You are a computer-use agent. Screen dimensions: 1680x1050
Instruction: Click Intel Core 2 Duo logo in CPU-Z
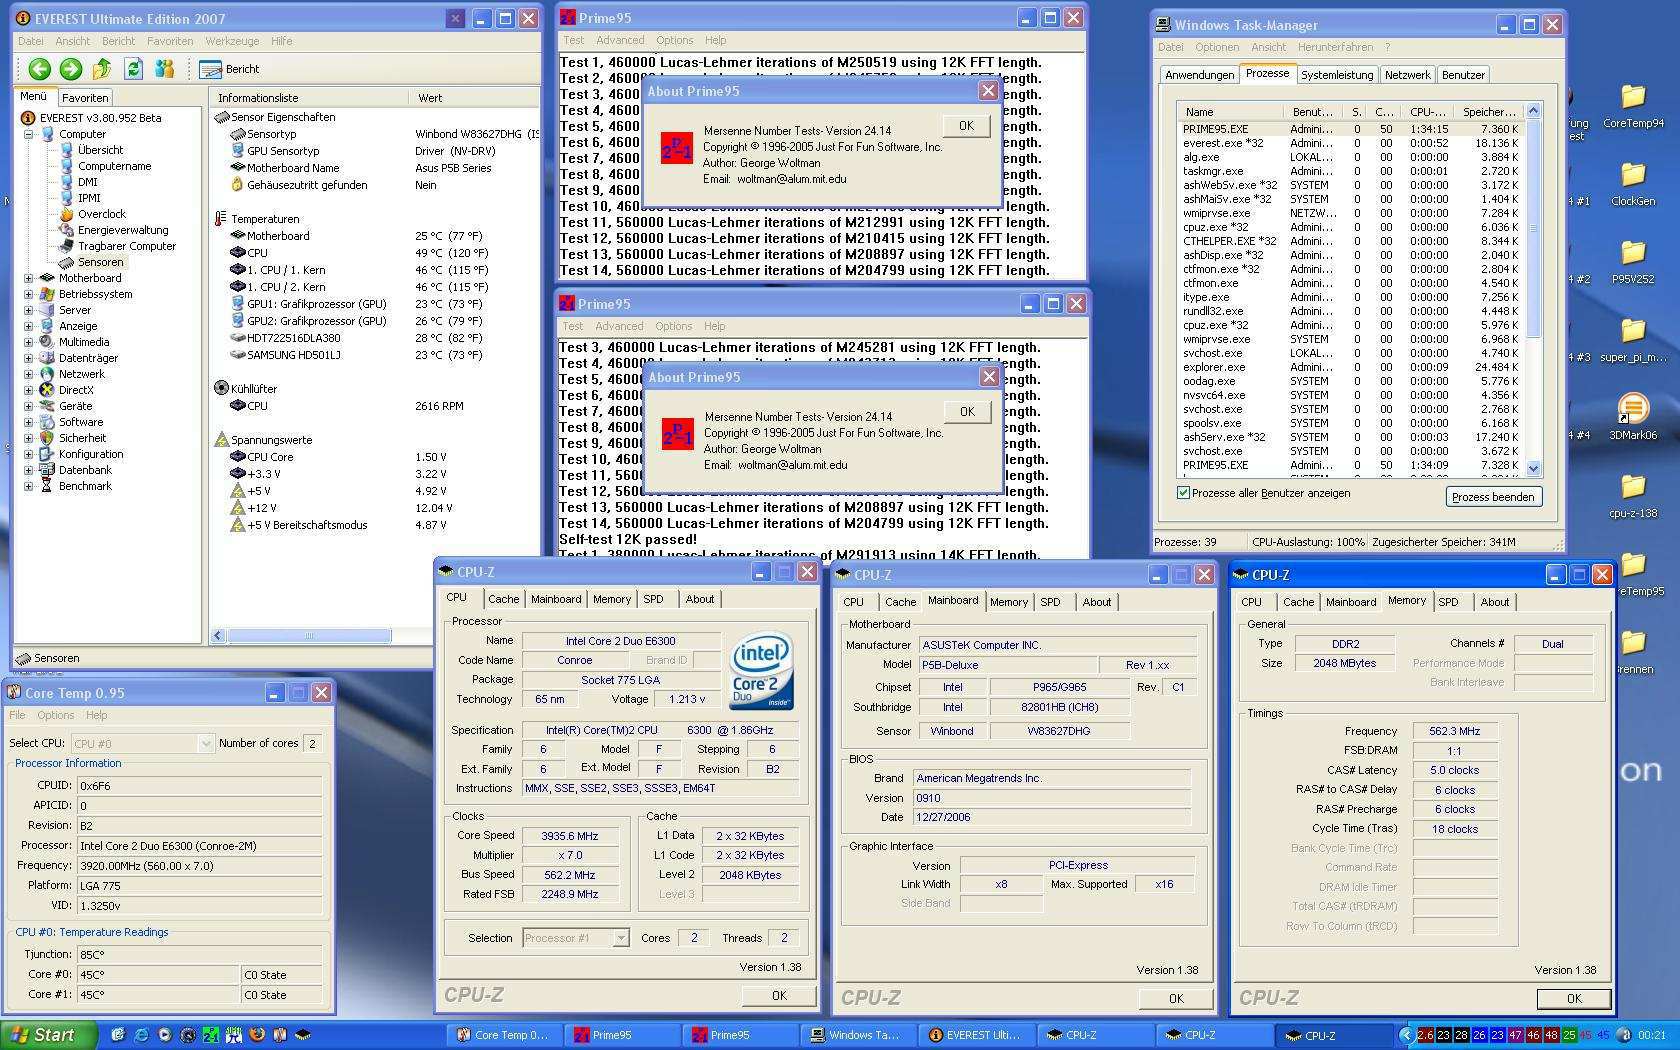[x=762, y=671]
